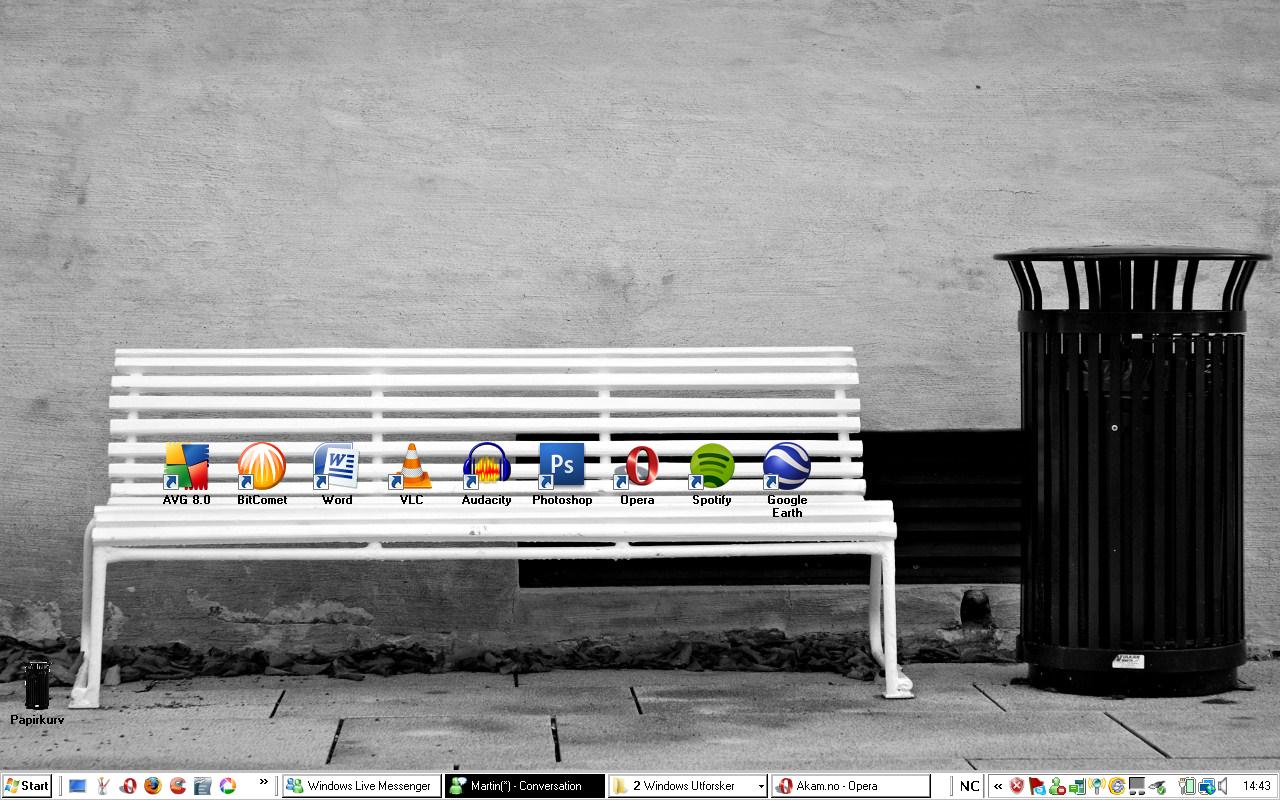Launch Opera from the quick launch bar
Screen dimensions: 1280x800
(x=128, y=786)
